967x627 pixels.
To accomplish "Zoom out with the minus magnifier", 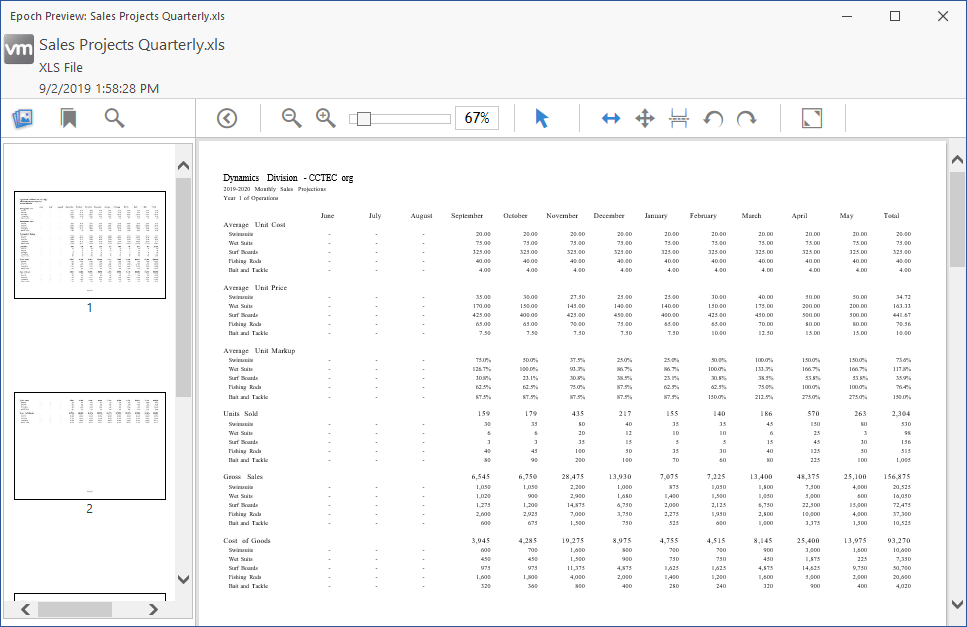I will 292,118.
